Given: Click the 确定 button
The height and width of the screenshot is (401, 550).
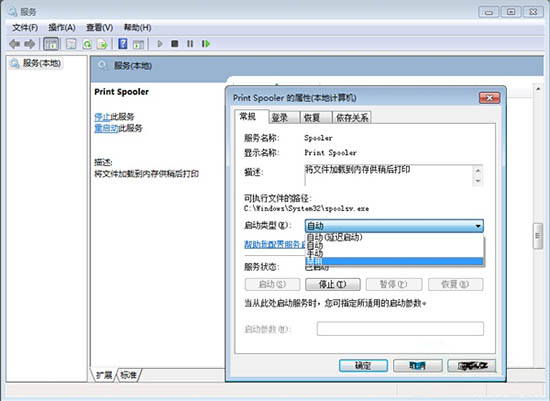Looking at the screenshot, I should (363, 366).
